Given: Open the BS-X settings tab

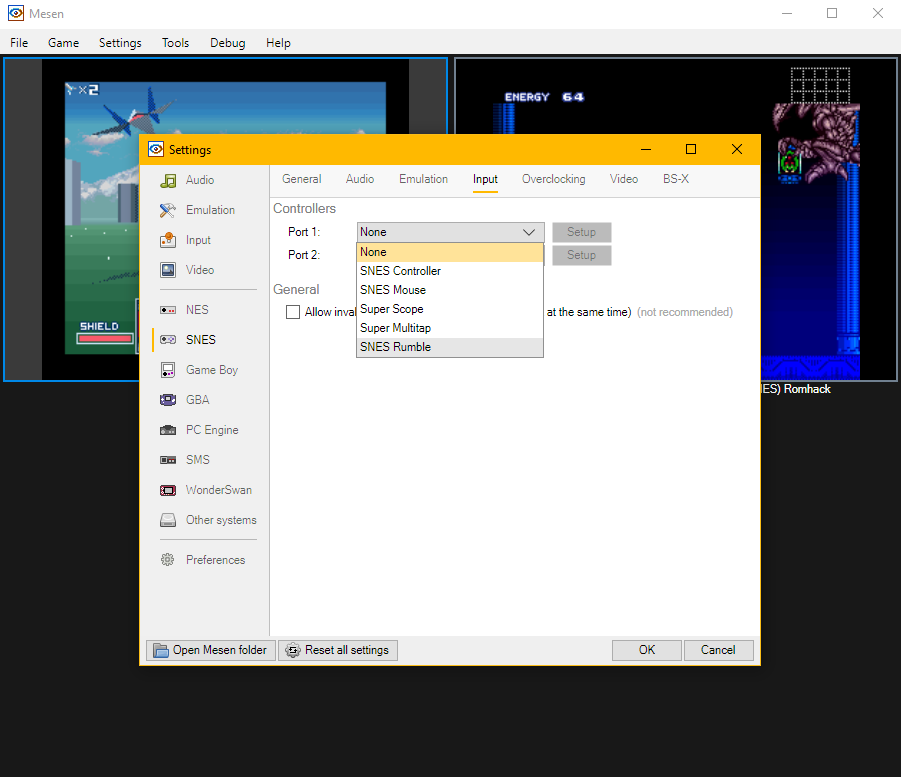Looking at the screenshot, I should tap(675, 179).
